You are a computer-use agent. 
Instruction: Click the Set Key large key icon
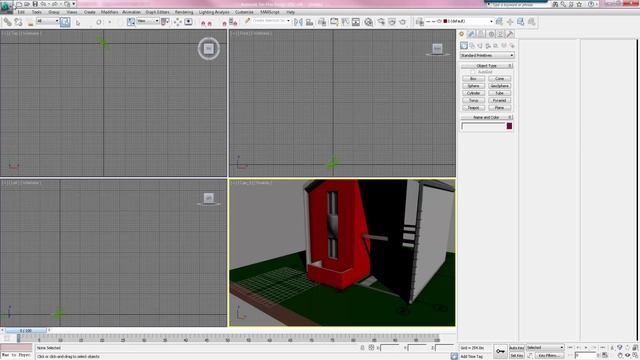[x=500, y=351]
